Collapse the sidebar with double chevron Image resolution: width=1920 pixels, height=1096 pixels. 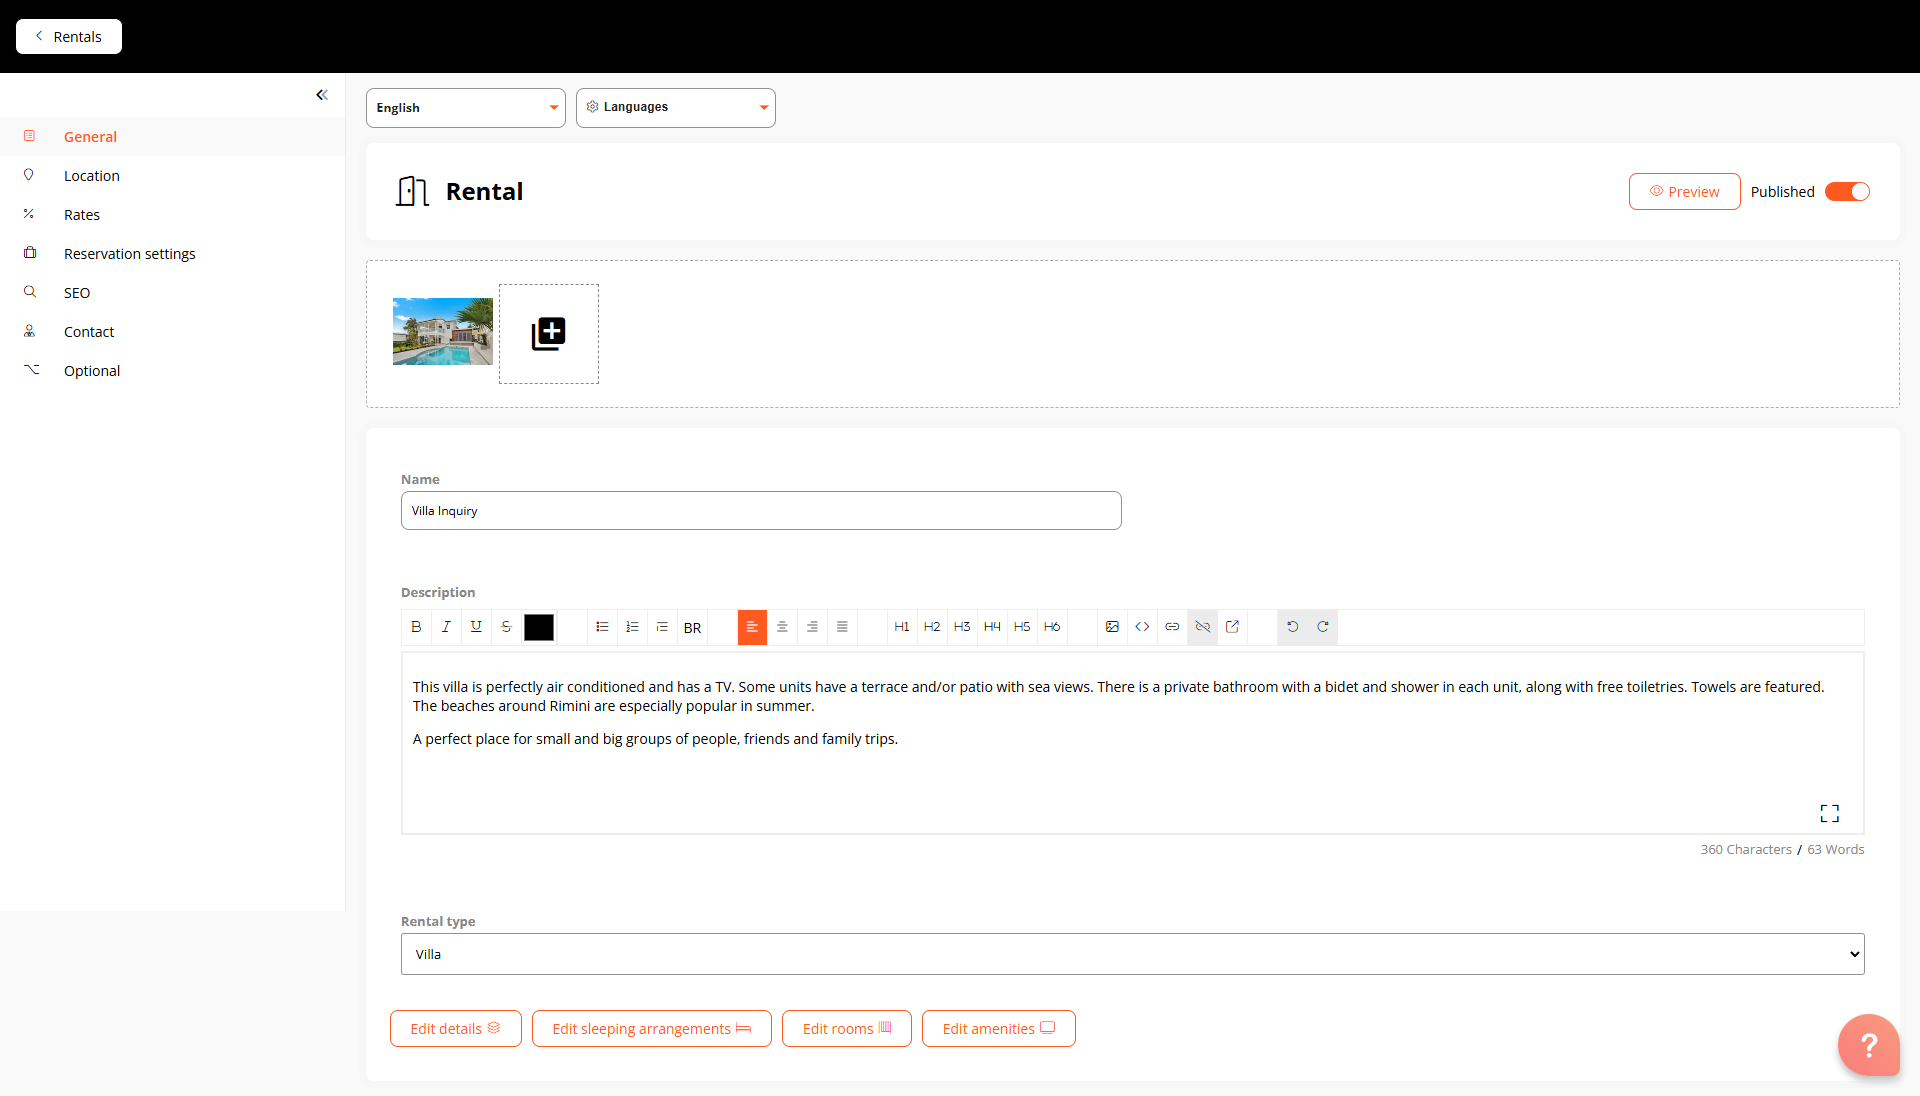tap(322, 95)
